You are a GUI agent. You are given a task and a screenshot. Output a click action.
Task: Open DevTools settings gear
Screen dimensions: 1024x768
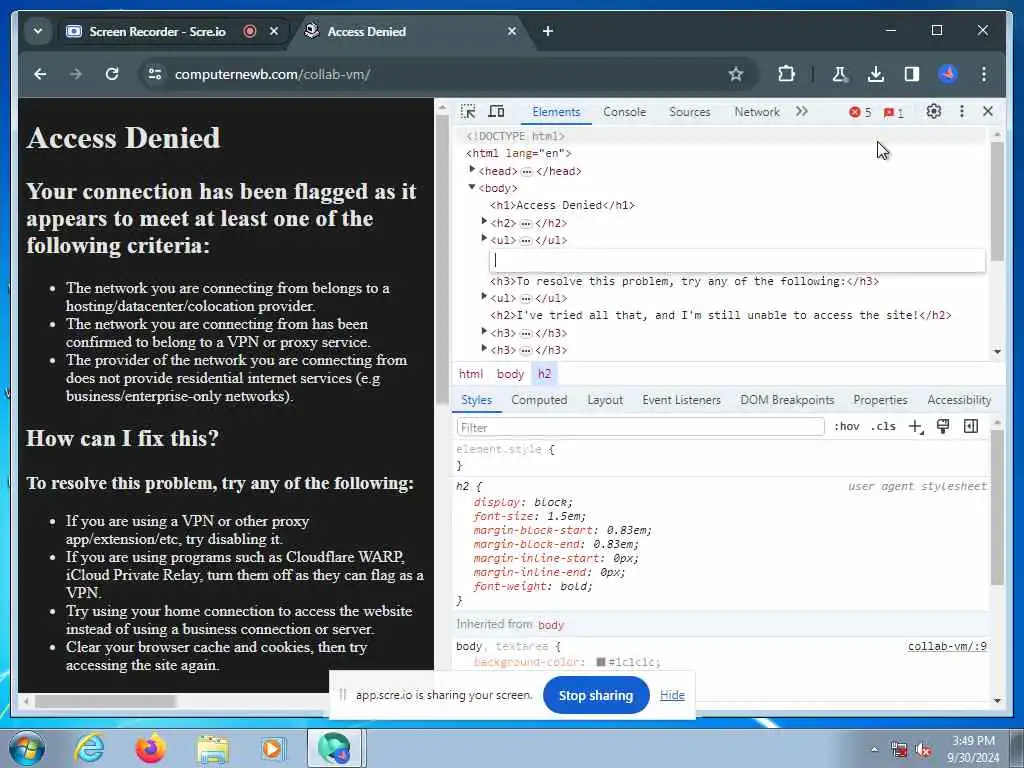934,112
